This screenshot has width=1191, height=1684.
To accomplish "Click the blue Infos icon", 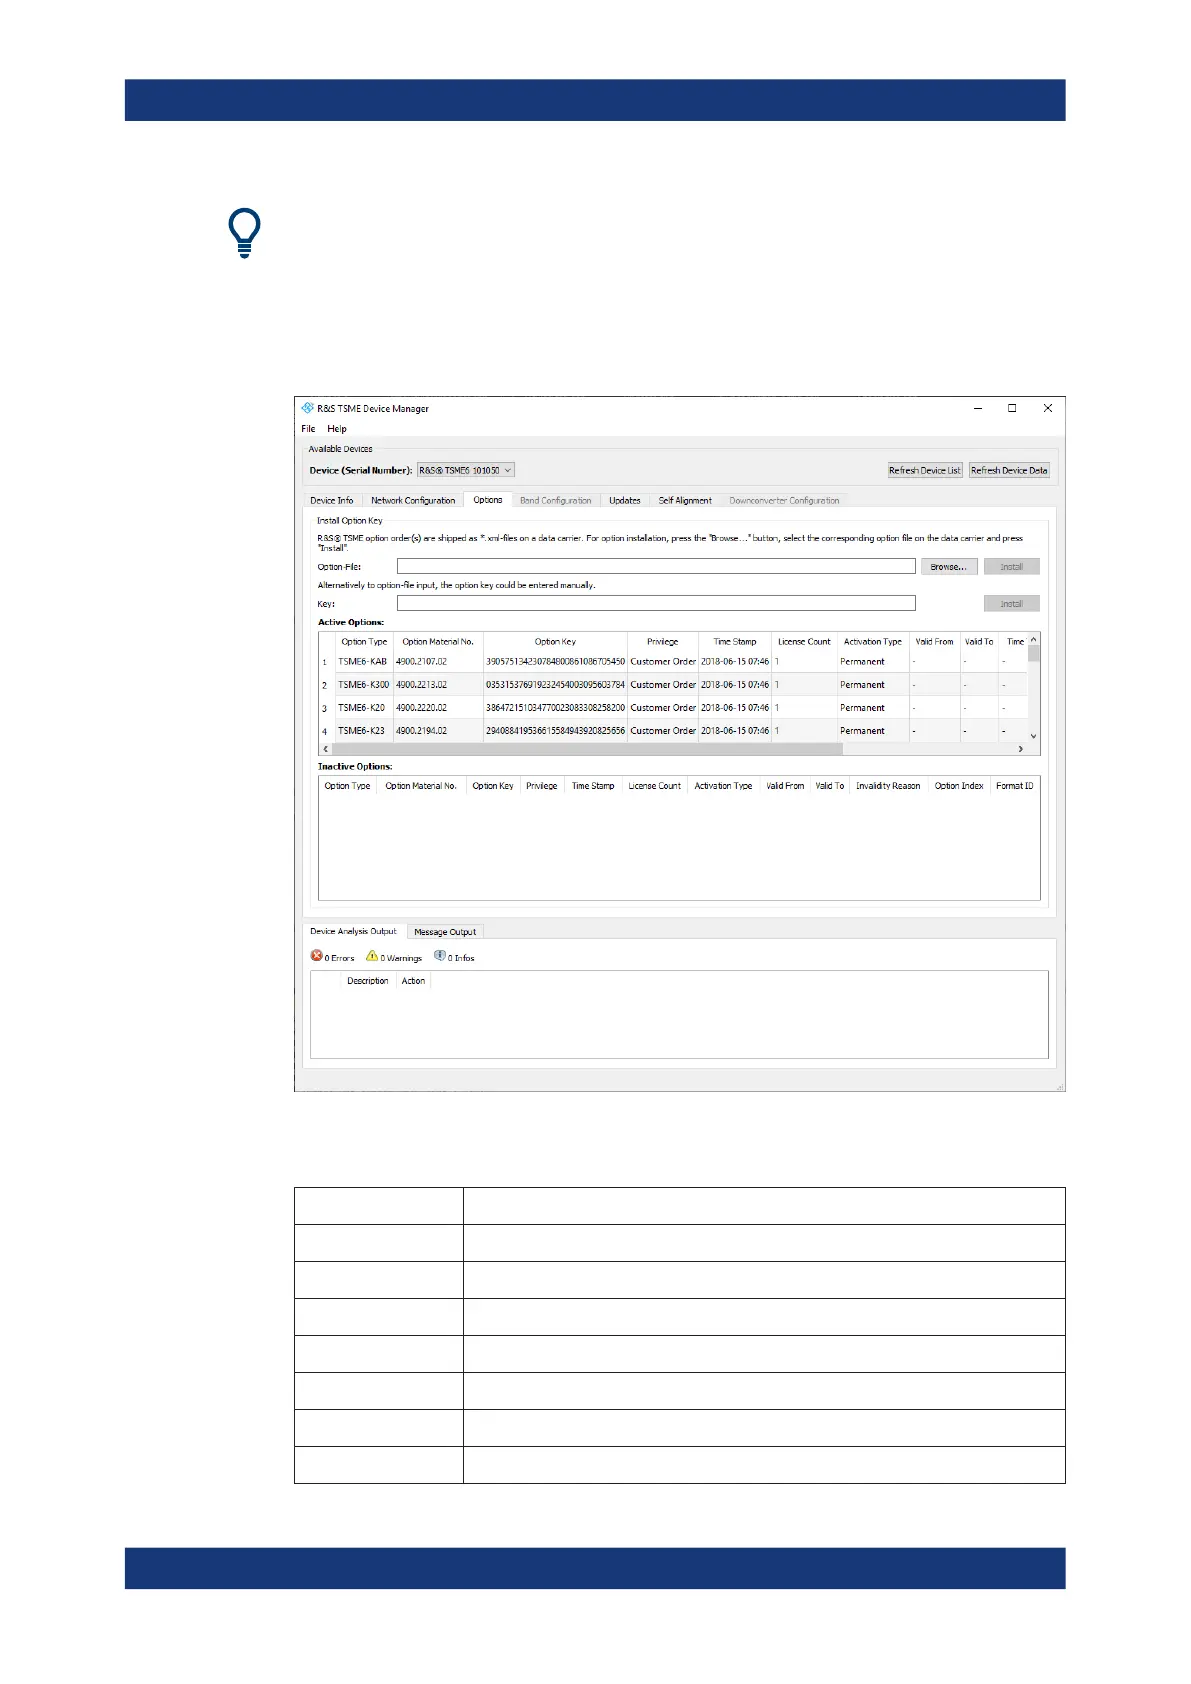I will [439, 956].
